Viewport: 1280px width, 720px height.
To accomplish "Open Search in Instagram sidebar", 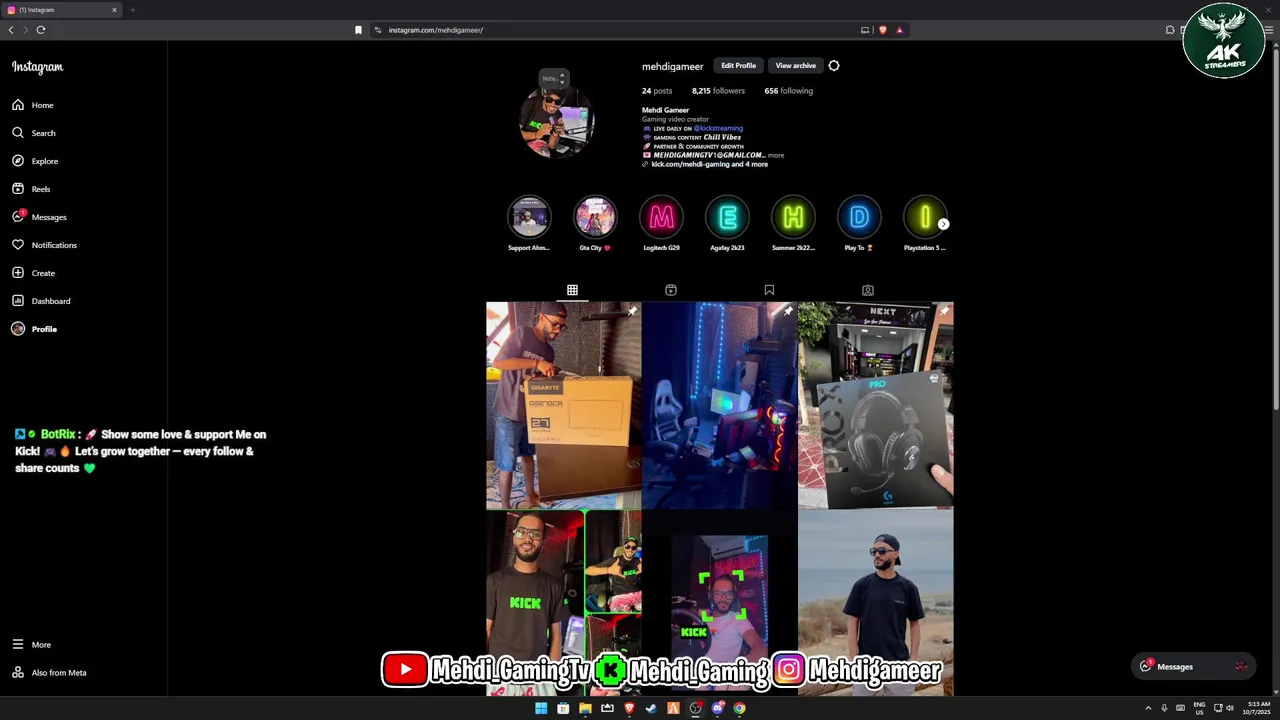I will point(34,133).
